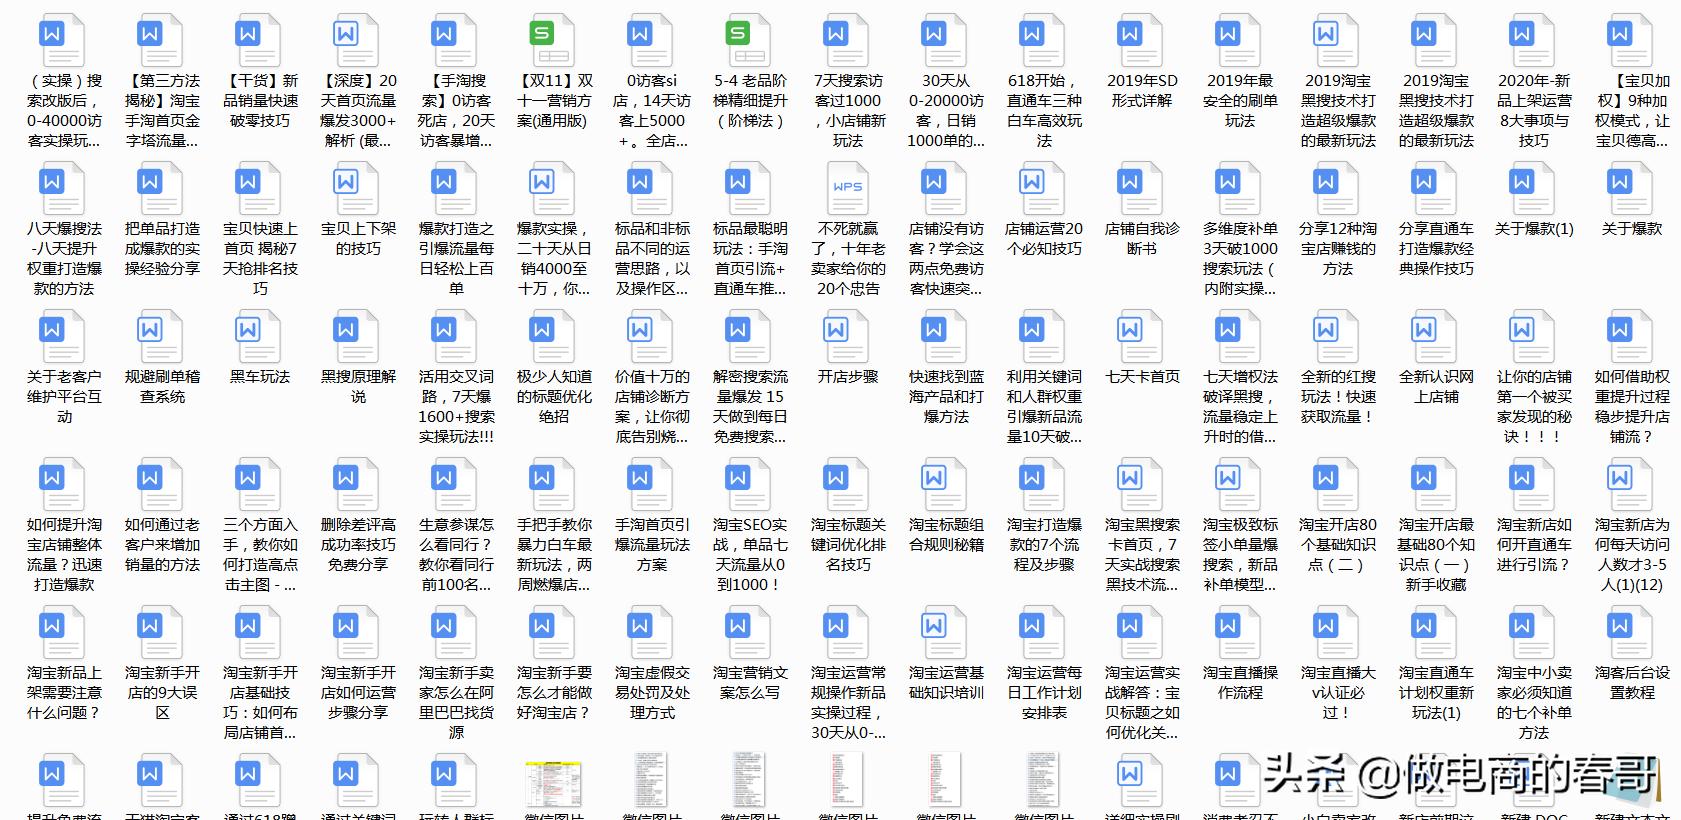Select the 淘宝虚假交易处罚及处理方式 file icon
This screenshot has width=1681, height=820.
pos(652,634)
